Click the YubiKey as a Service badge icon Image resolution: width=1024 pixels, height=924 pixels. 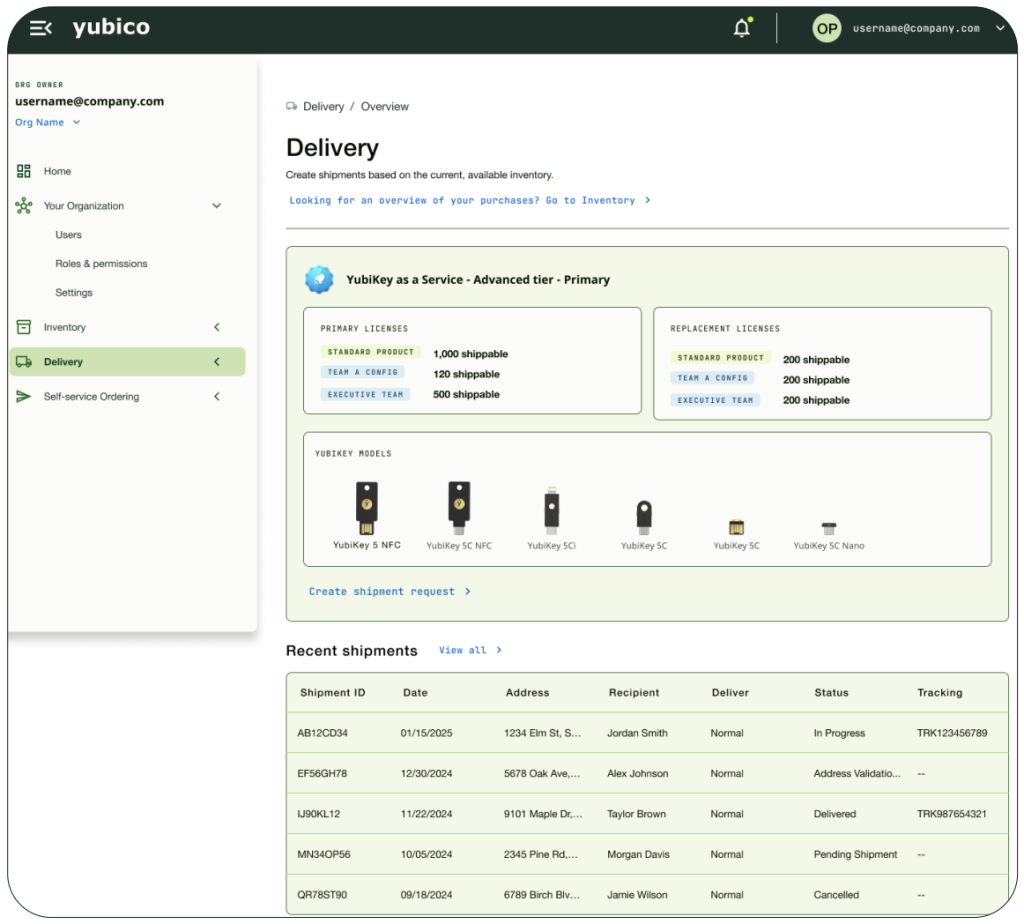coord(319,280)
